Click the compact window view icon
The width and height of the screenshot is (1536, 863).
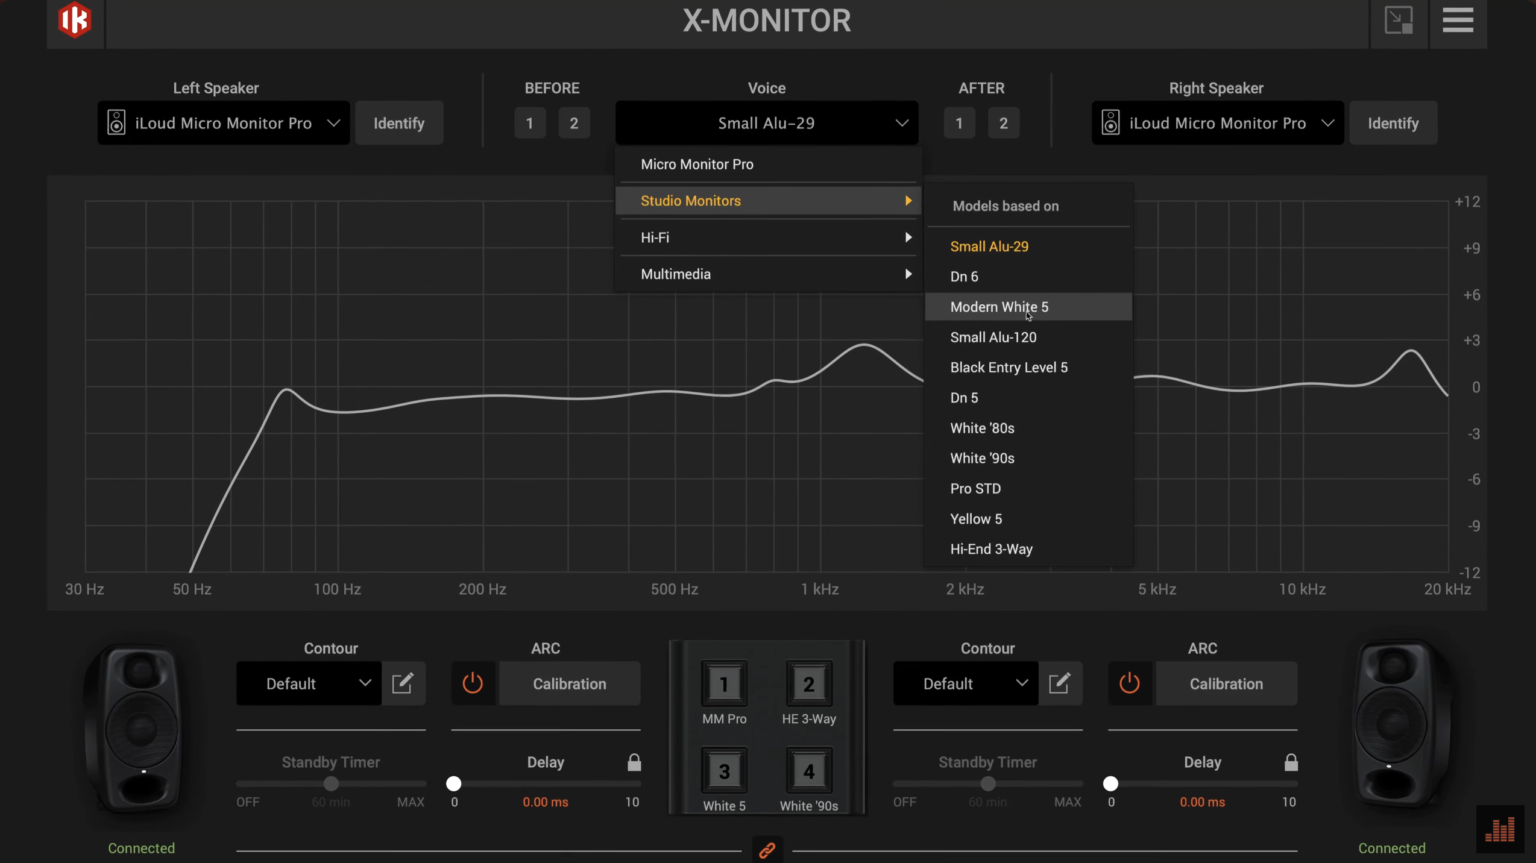[x=1398, y=20]
